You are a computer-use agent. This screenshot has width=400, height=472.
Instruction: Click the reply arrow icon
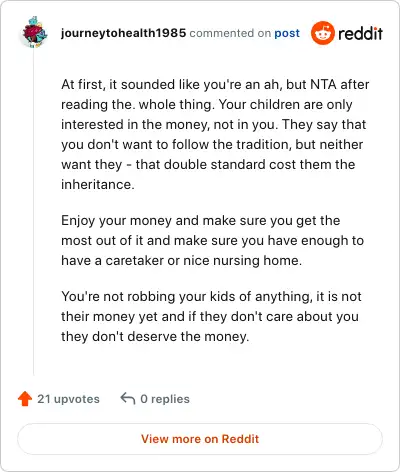128,398
